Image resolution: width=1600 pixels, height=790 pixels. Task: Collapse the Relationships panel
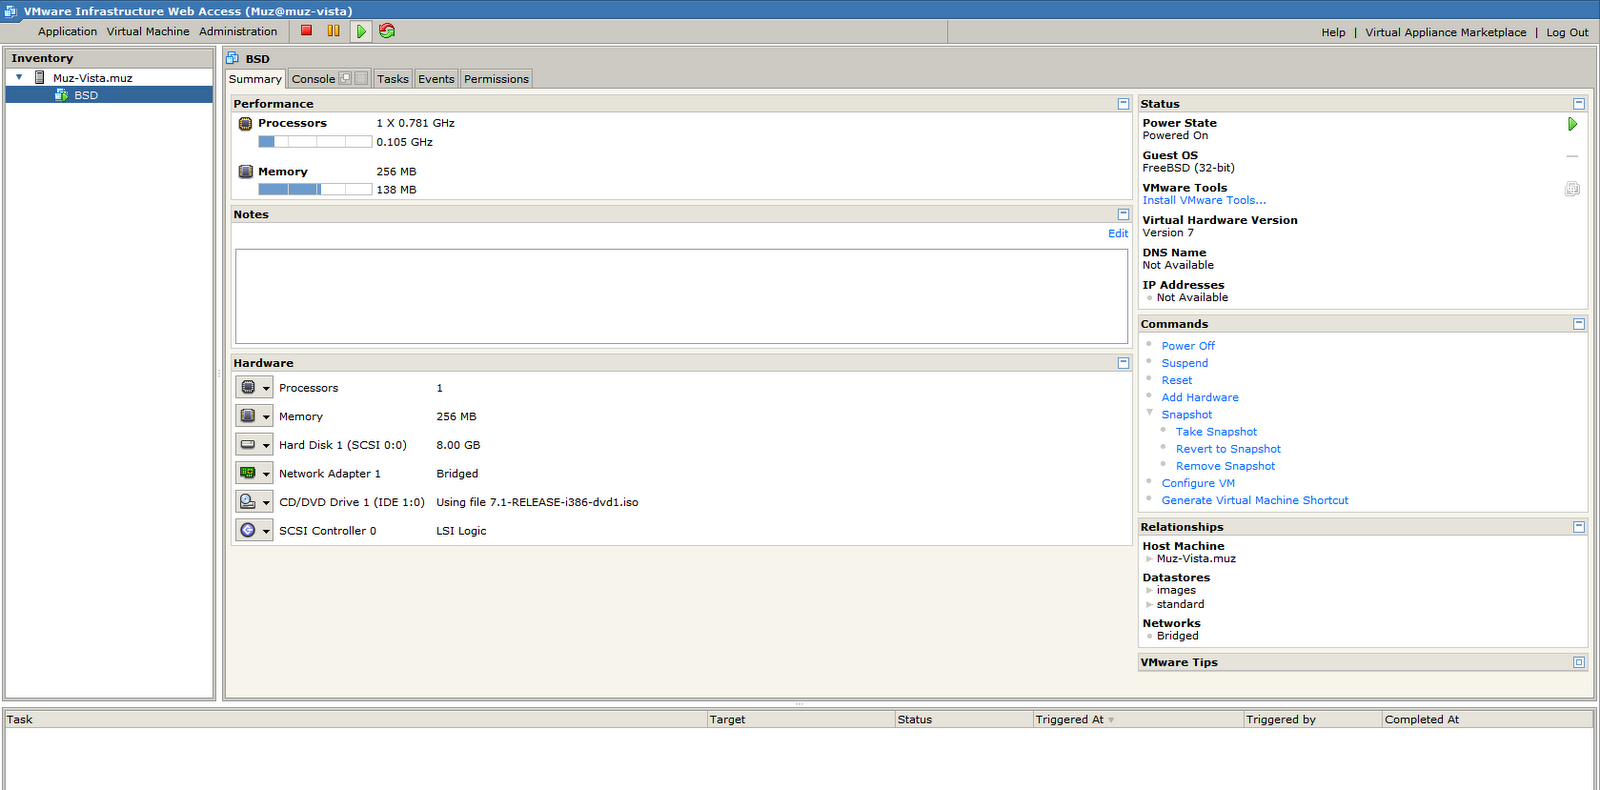pyautogui.click(x=1579, y=527)
